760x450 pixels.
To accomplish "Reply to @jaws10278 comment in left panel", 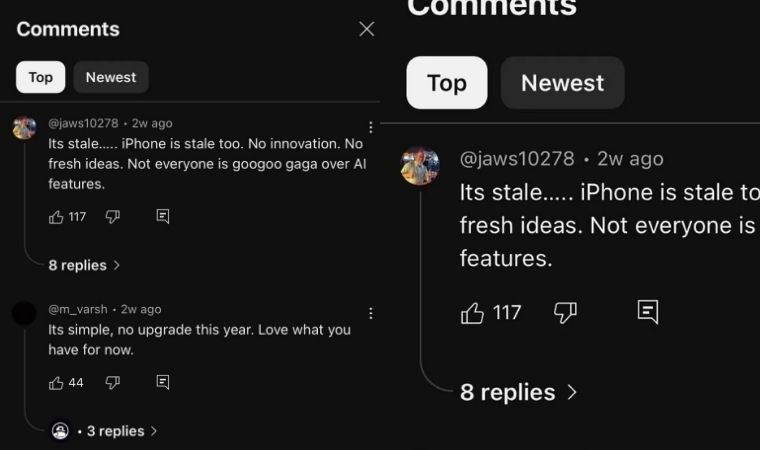I will click(163, 216).
